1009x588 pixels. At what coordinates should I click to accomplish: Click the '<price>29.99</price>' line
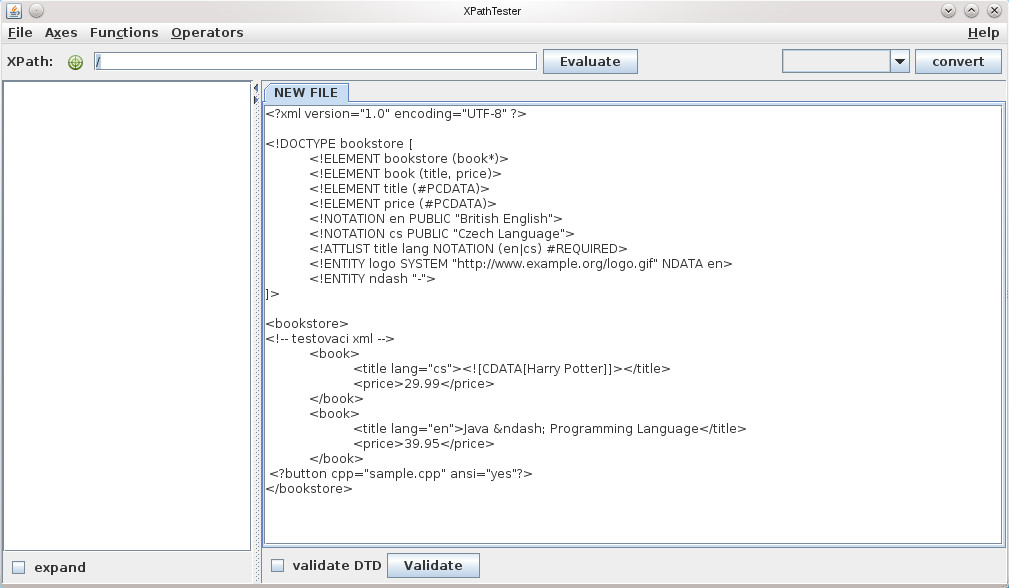click(423, 383)
